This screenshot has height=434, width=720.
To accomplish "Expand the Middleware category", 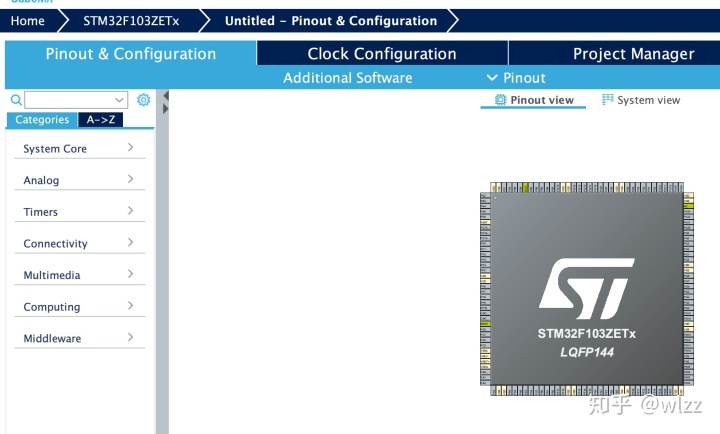I will click(x=79, y=338).
